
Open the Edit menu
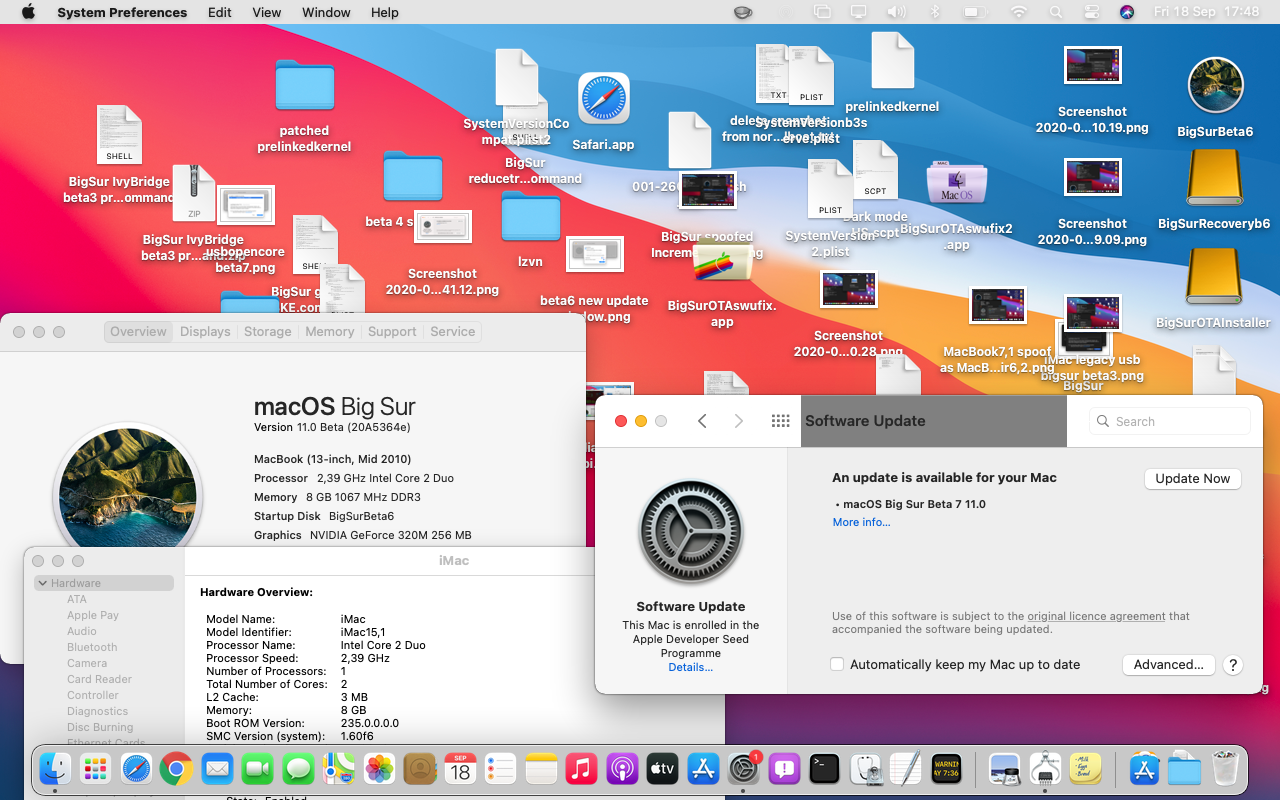point(220,12)
